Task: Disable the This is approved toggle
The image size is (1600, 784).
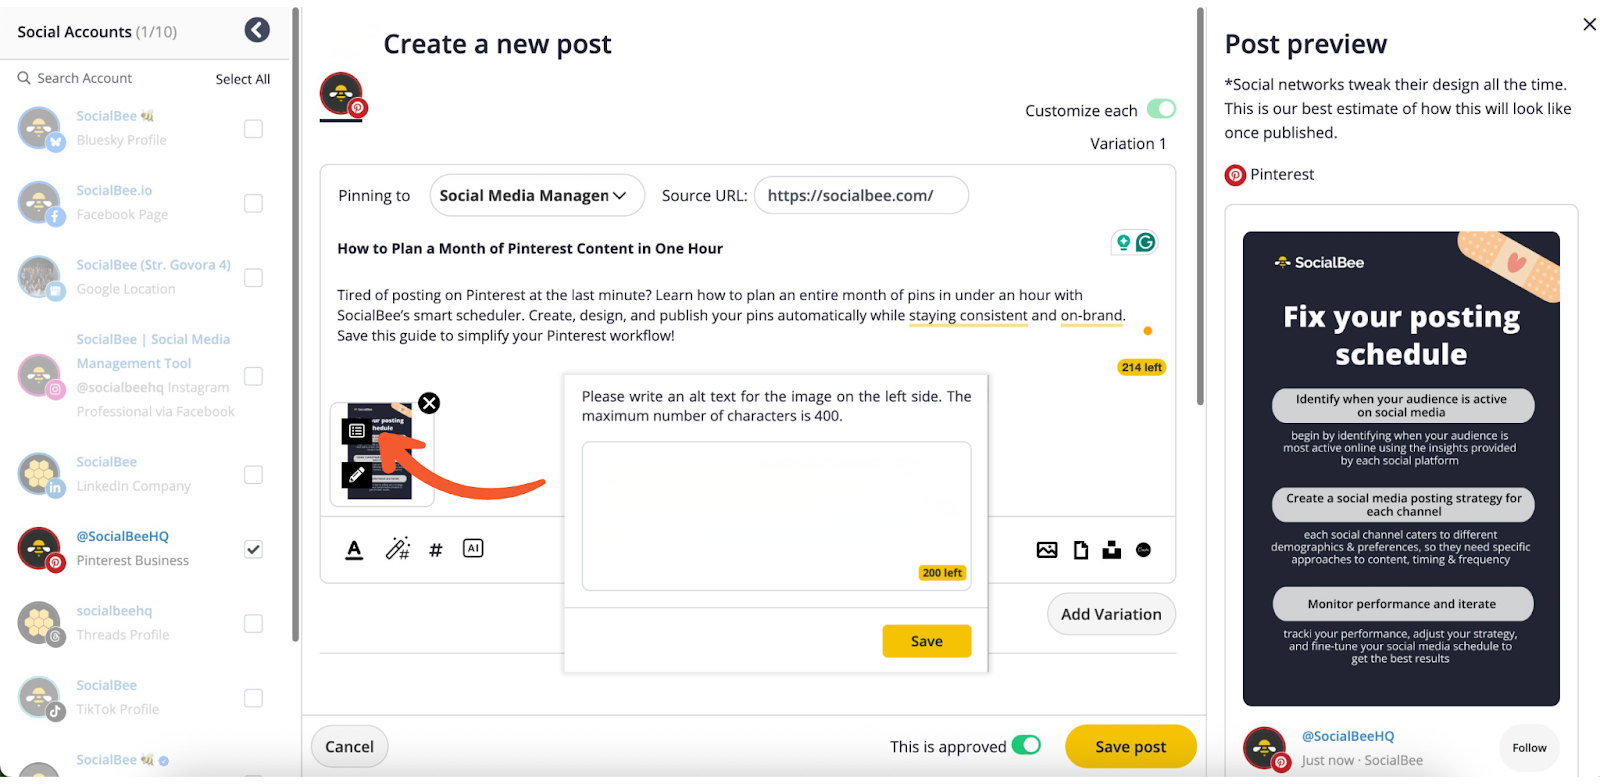Action: (x=1026, y=745)
